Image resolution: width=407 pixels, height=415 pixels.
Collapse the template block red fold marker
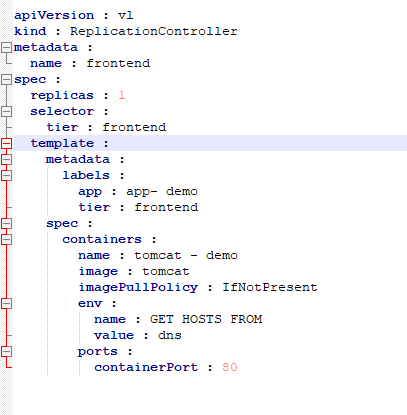(6, 143)
